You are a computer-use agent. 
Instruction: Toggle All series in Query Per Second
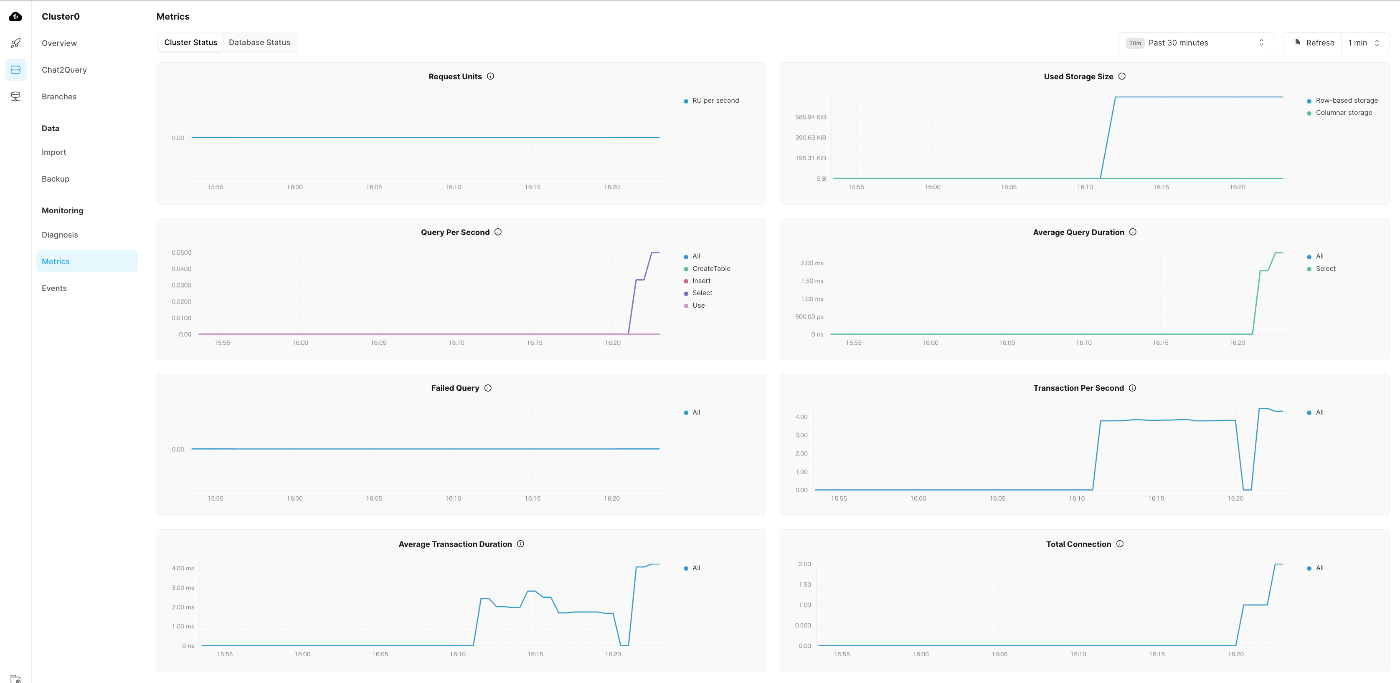tap(692, 256)
